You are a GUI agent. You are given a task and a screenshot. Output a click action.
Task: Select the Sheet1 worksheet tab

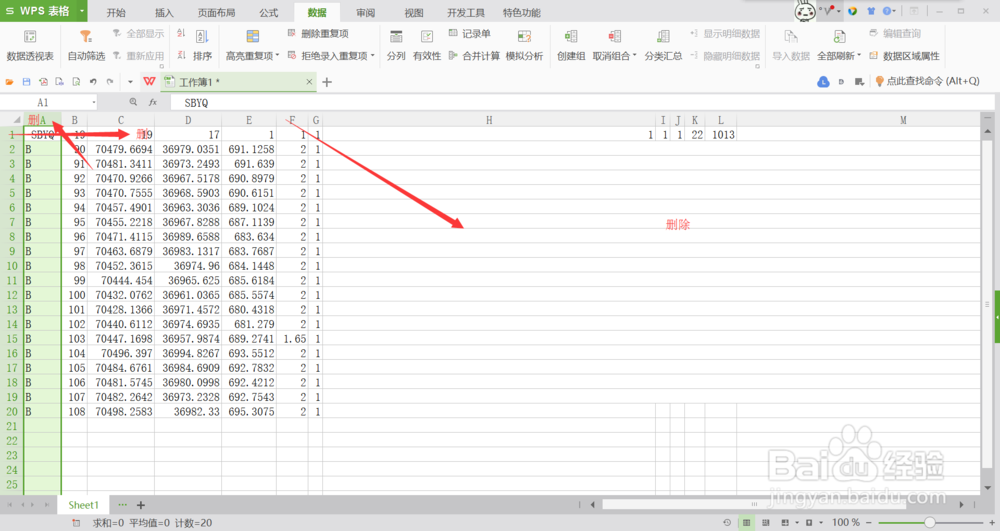(x=84, y=505)
